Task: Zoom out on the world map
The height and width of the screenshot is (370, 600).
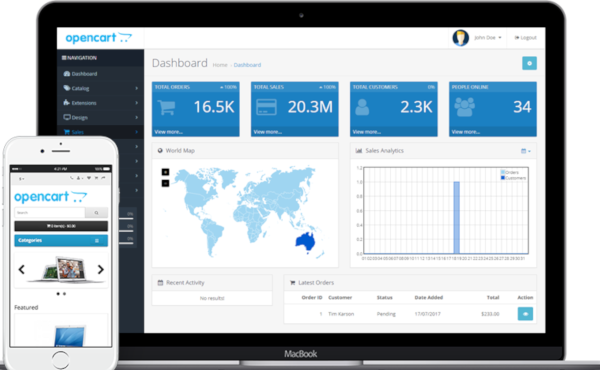Action: click(165, 183)
